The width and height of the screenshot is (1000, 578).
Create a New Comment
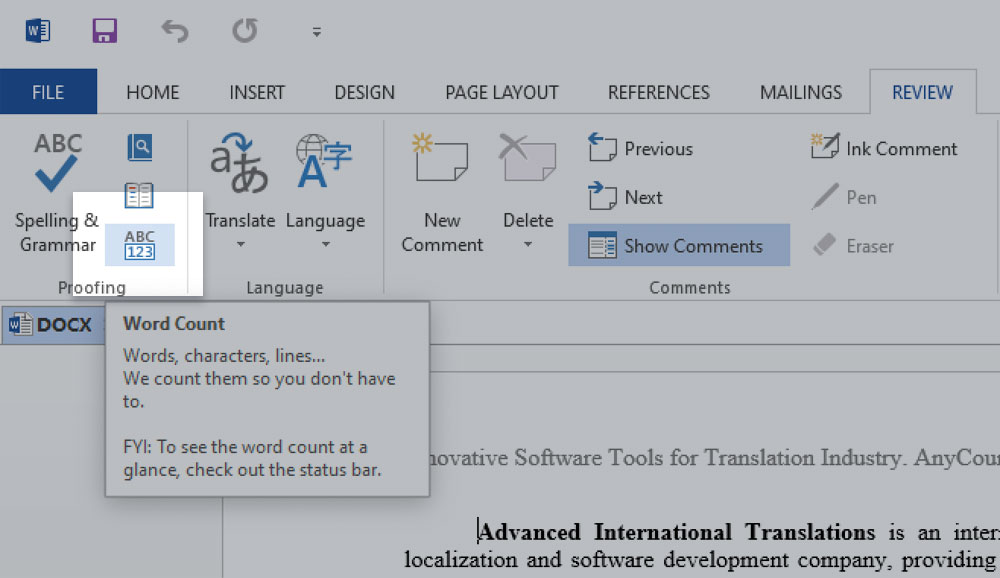pos(441,190)
